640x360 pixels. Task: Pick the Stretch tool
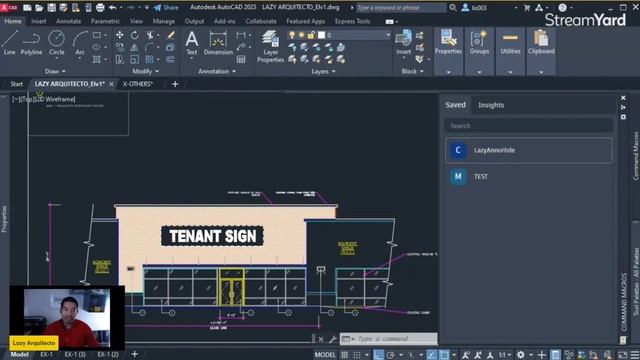tap(120, 60)
